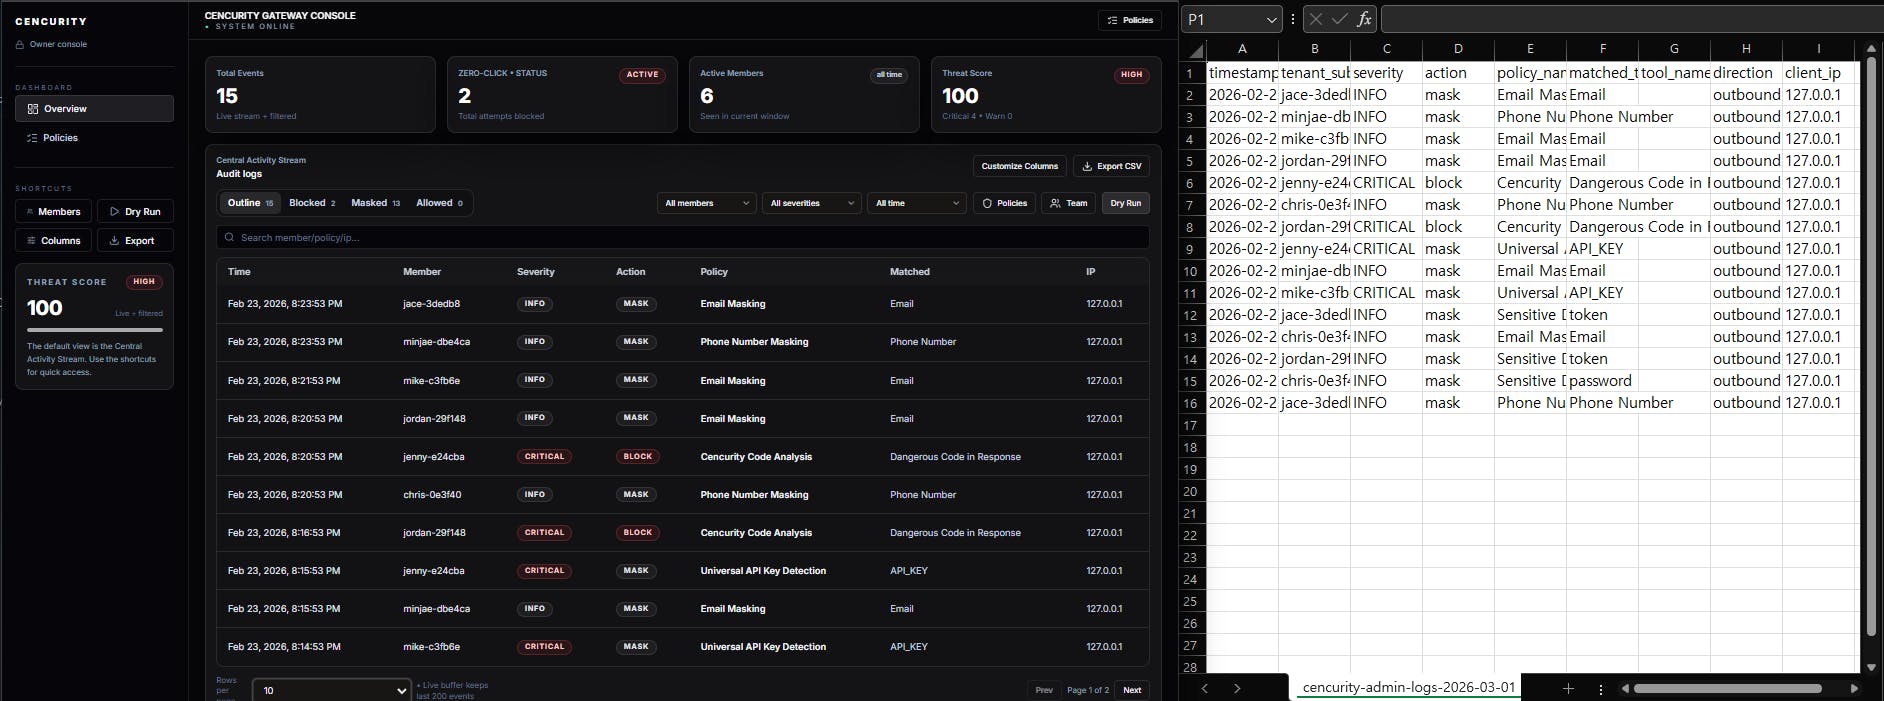
Task: Select row 6 header in Excel
Action: coord(1190,183)
